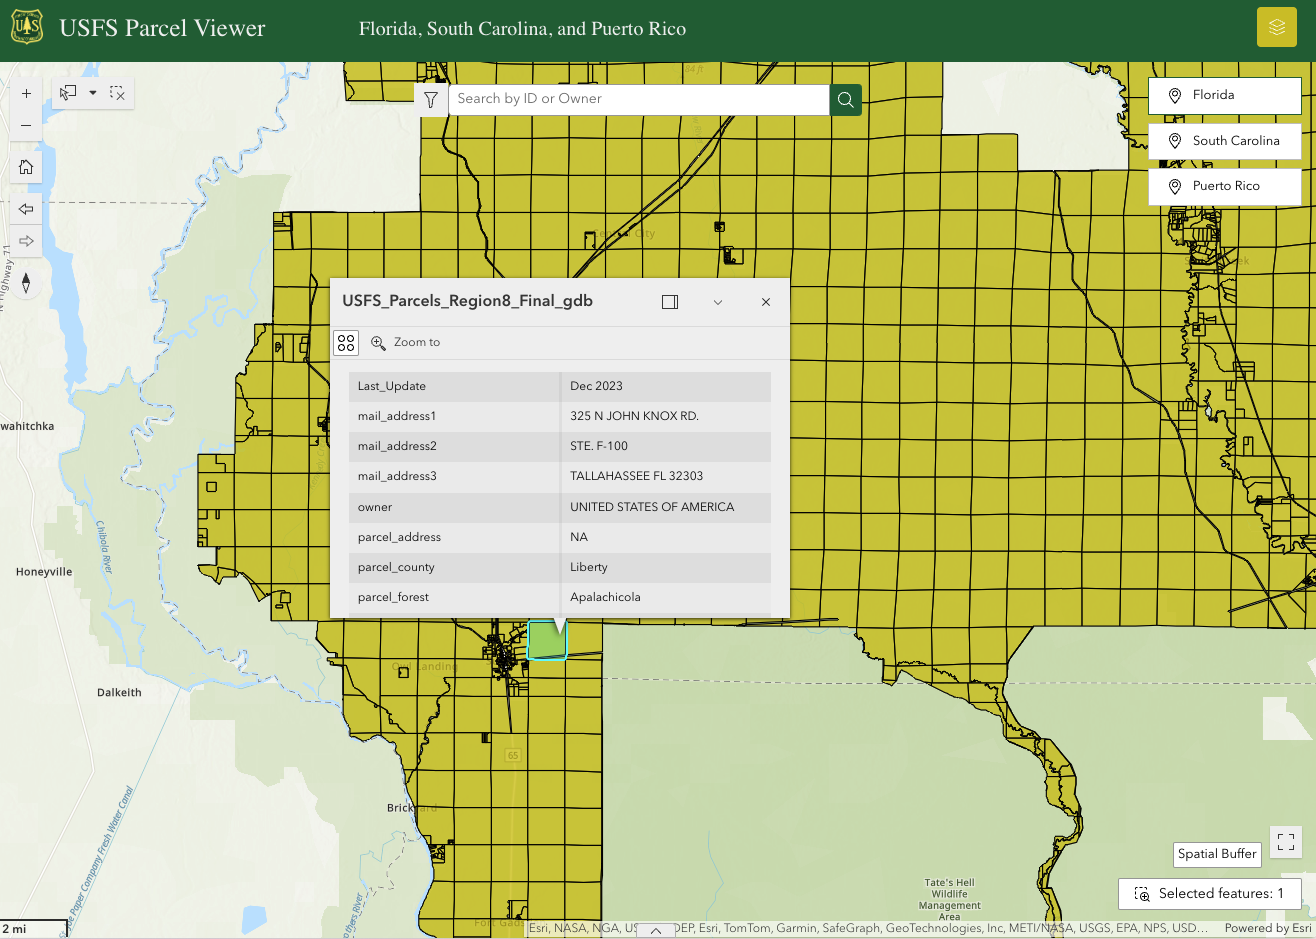
Task: Click the rectangle selection tool icon
Action: (x=119, y=92)
